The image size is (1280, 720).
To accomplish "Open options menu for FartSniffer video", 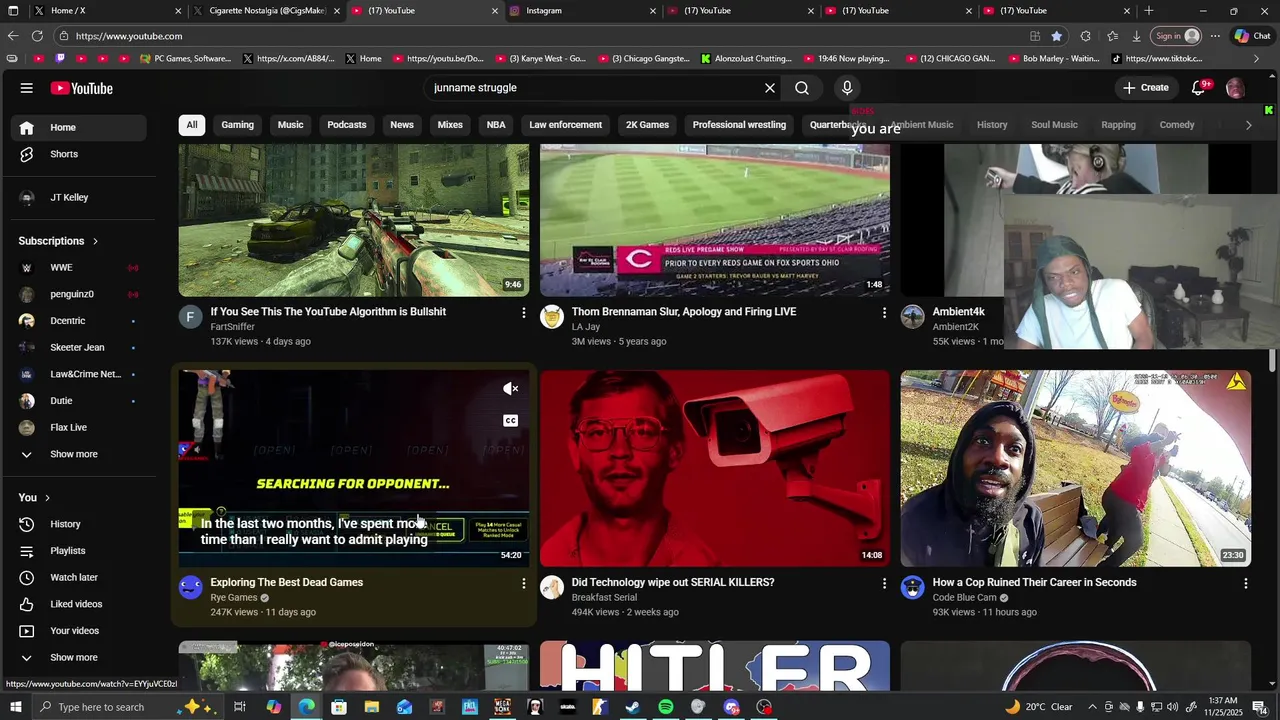I will click(x=523, y=313).
